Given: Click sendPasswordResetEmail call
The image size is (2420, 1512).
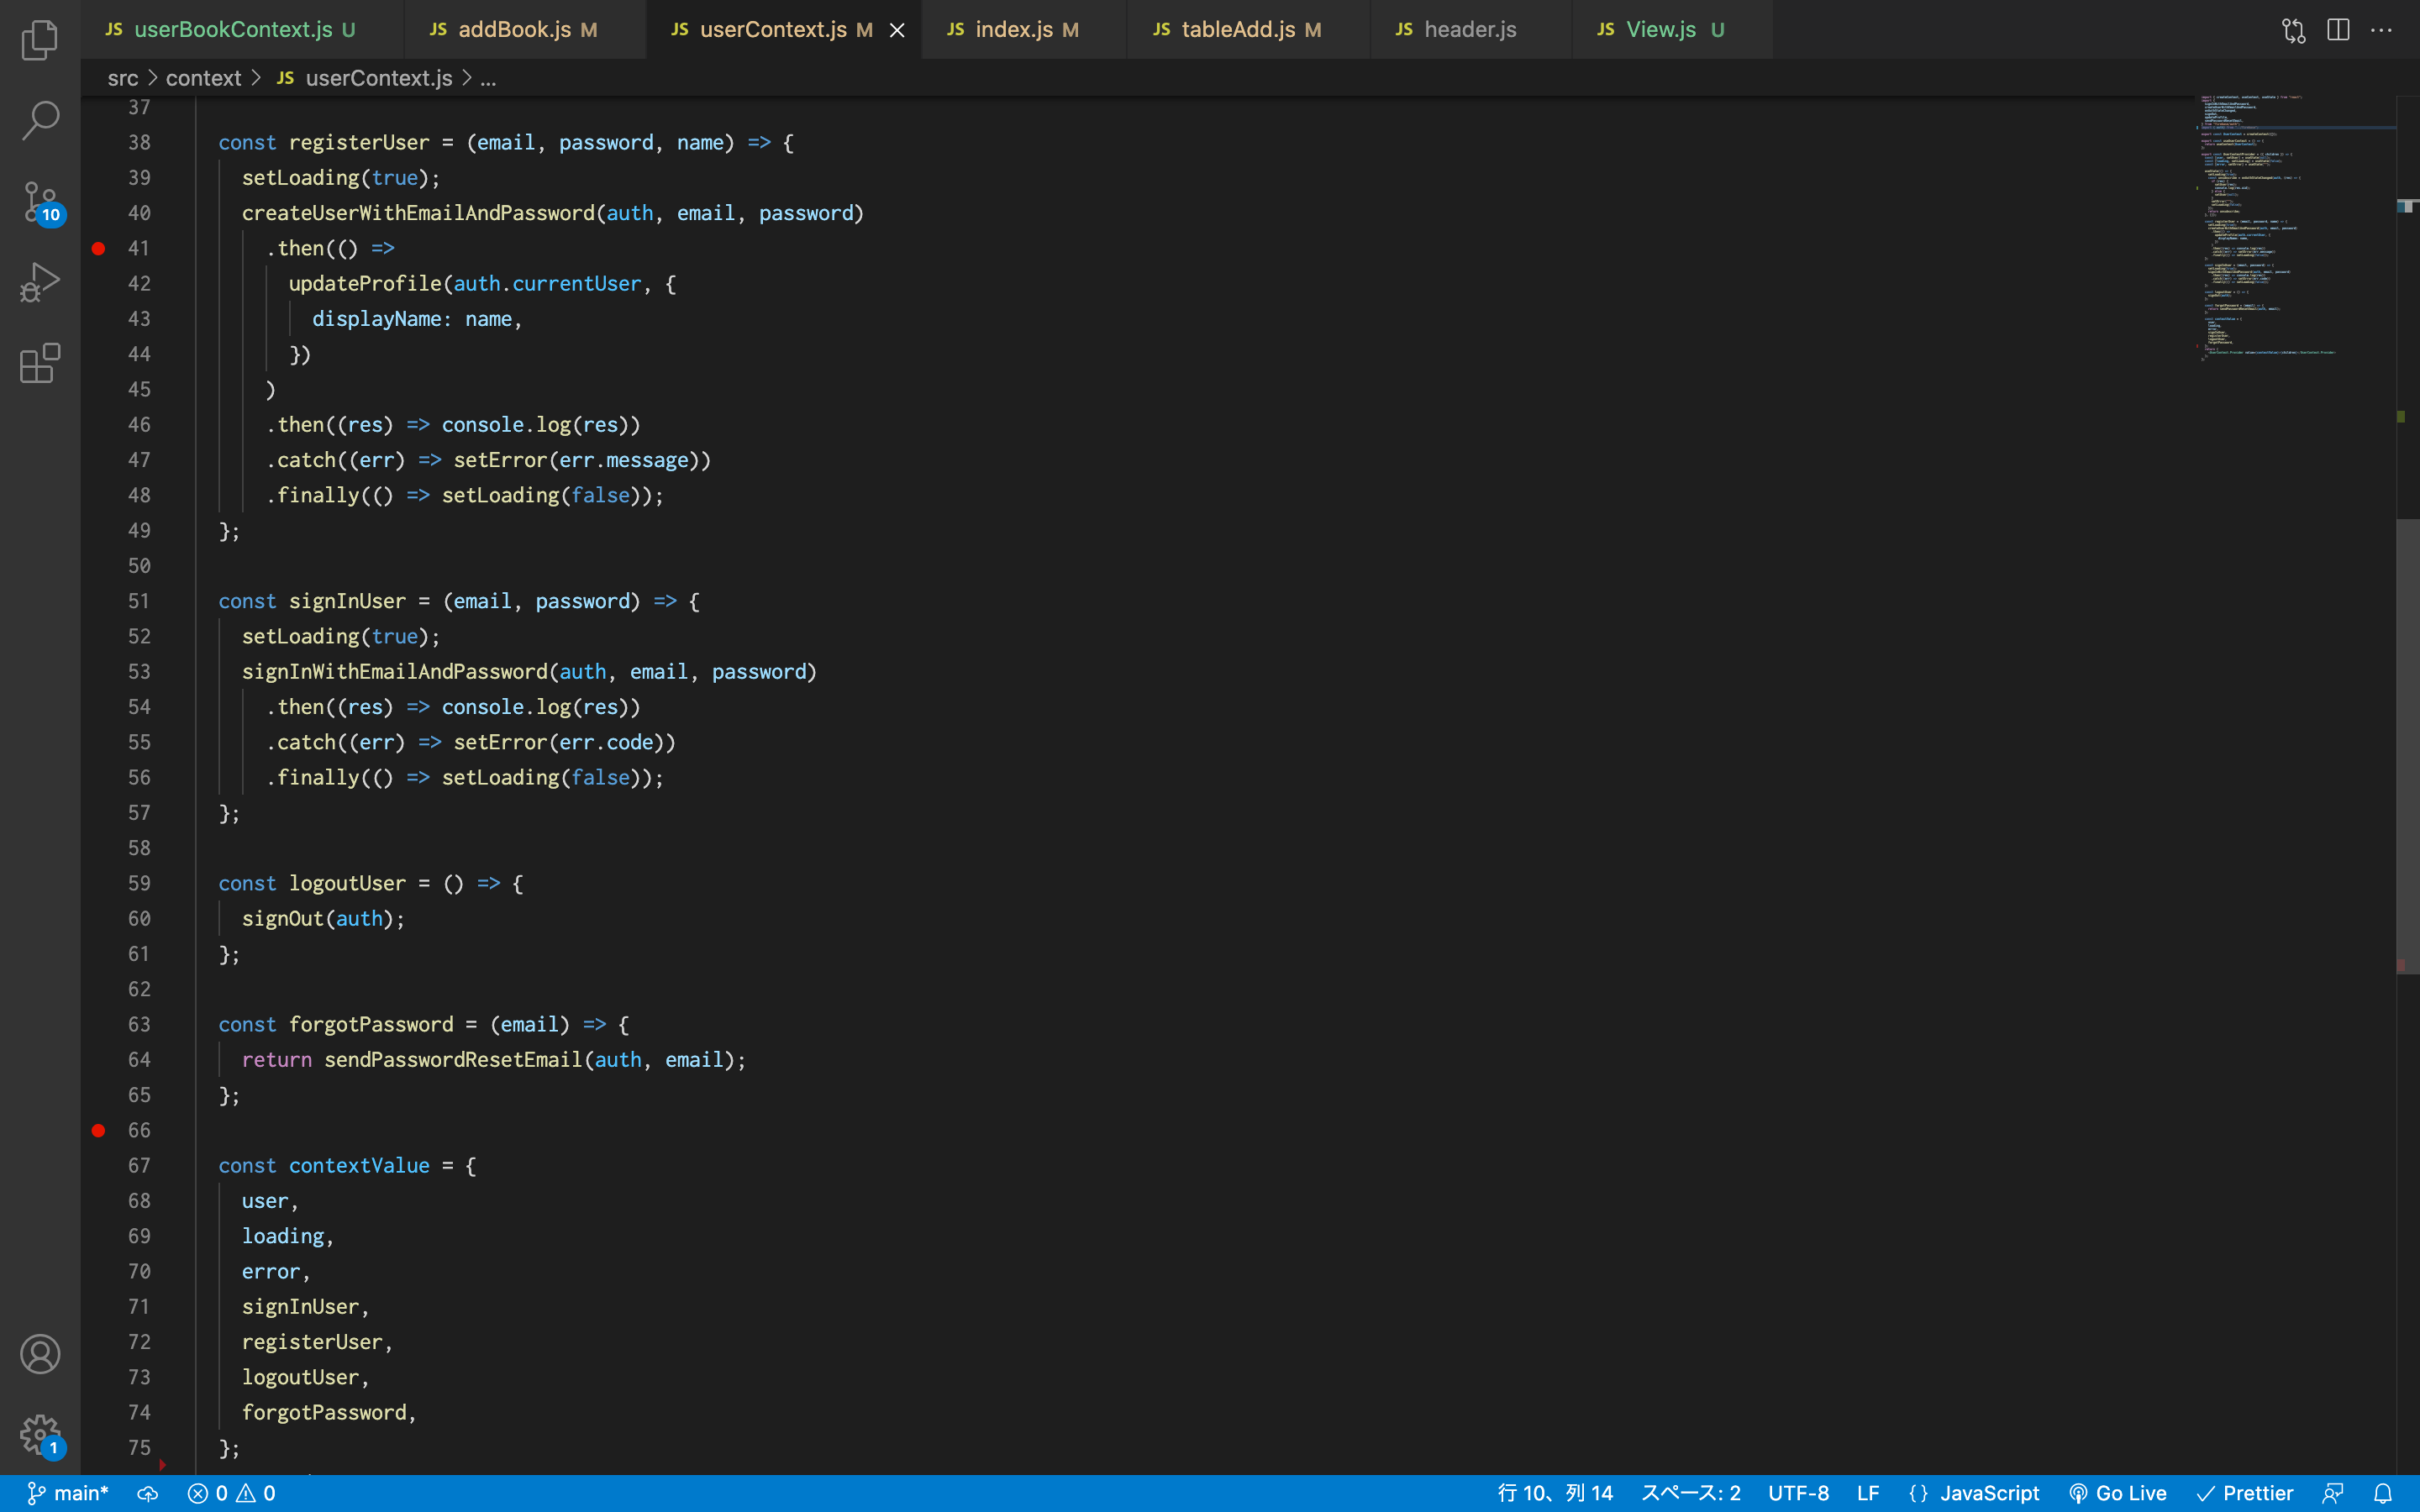Looking at the screenshot, I should tap(453, 1060).
